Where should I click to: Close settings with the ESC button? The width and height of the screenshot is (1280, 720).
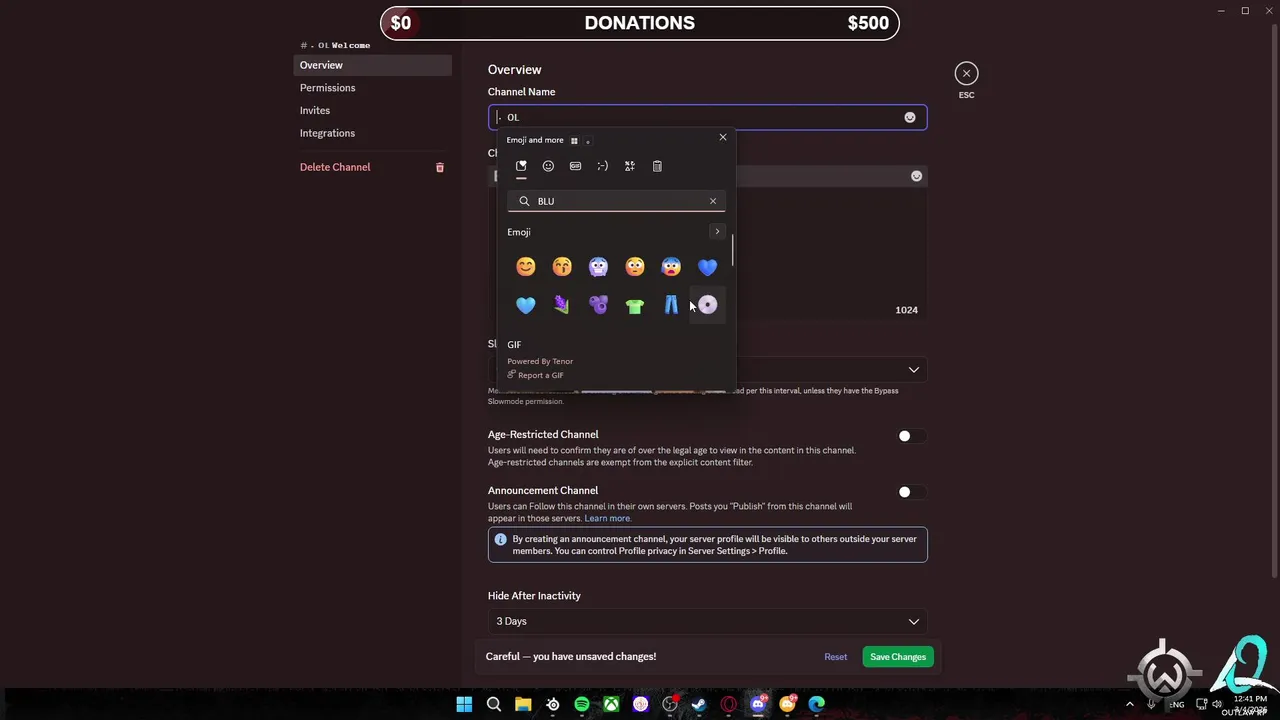click(966, 73)
